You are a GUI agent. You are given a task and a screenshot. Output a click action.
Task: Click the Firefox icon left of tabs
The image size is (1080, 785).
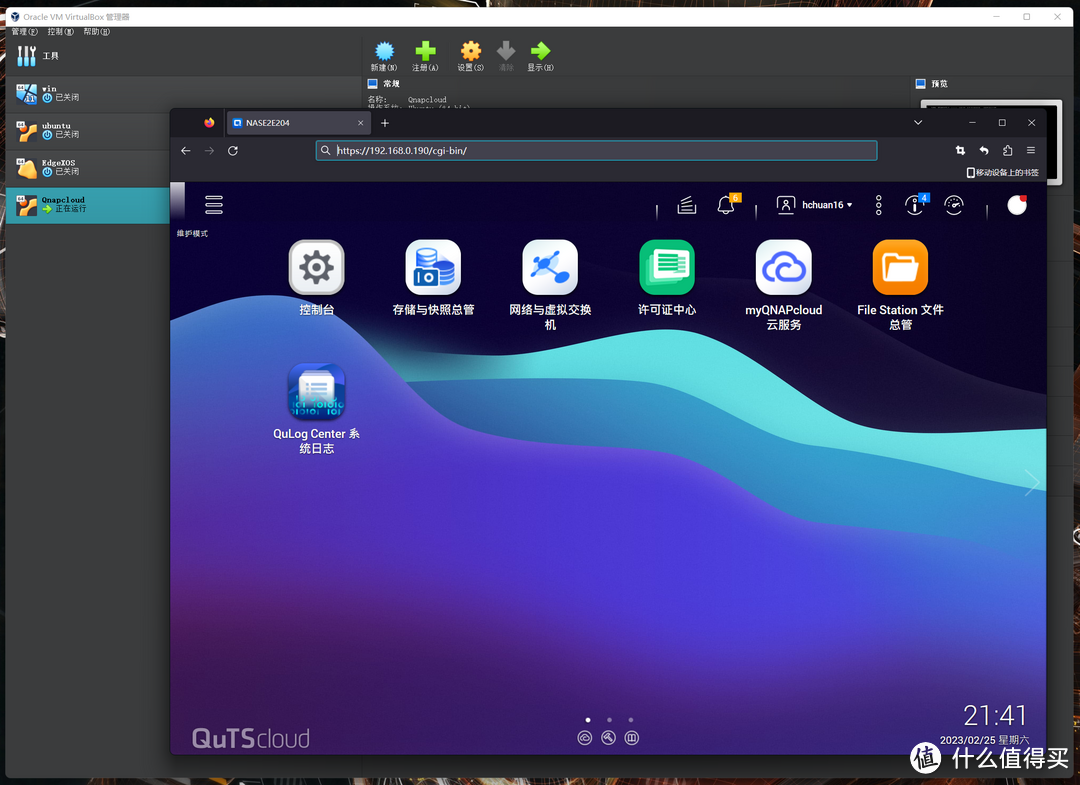(209, 123)
